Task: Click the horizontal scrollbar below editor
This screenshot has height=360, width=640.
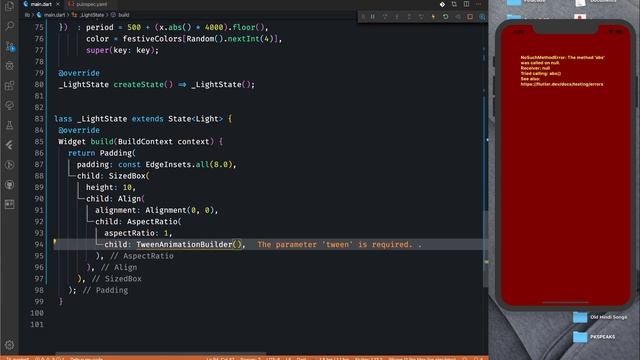Action: tap(161, 353)
